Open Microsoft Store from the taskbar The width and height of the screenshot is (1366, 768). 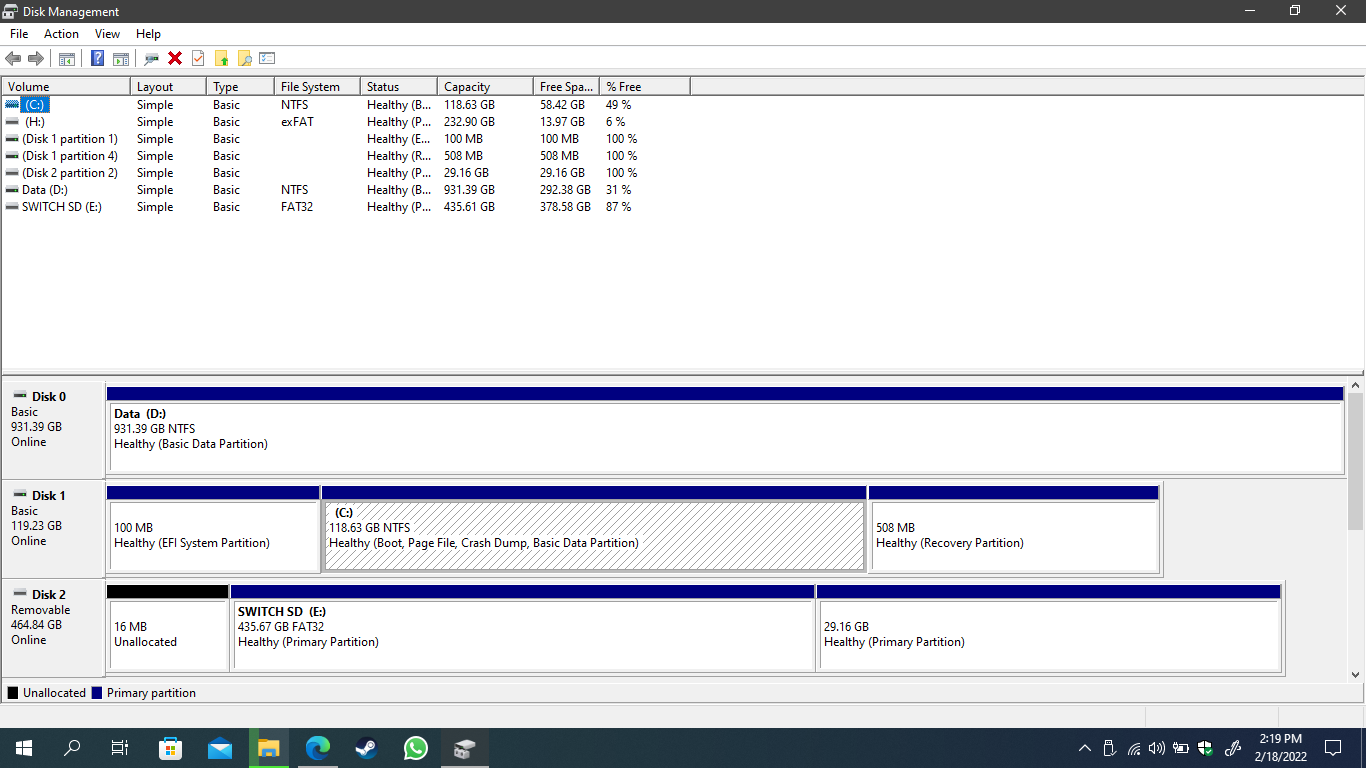[x=171, y=748]
